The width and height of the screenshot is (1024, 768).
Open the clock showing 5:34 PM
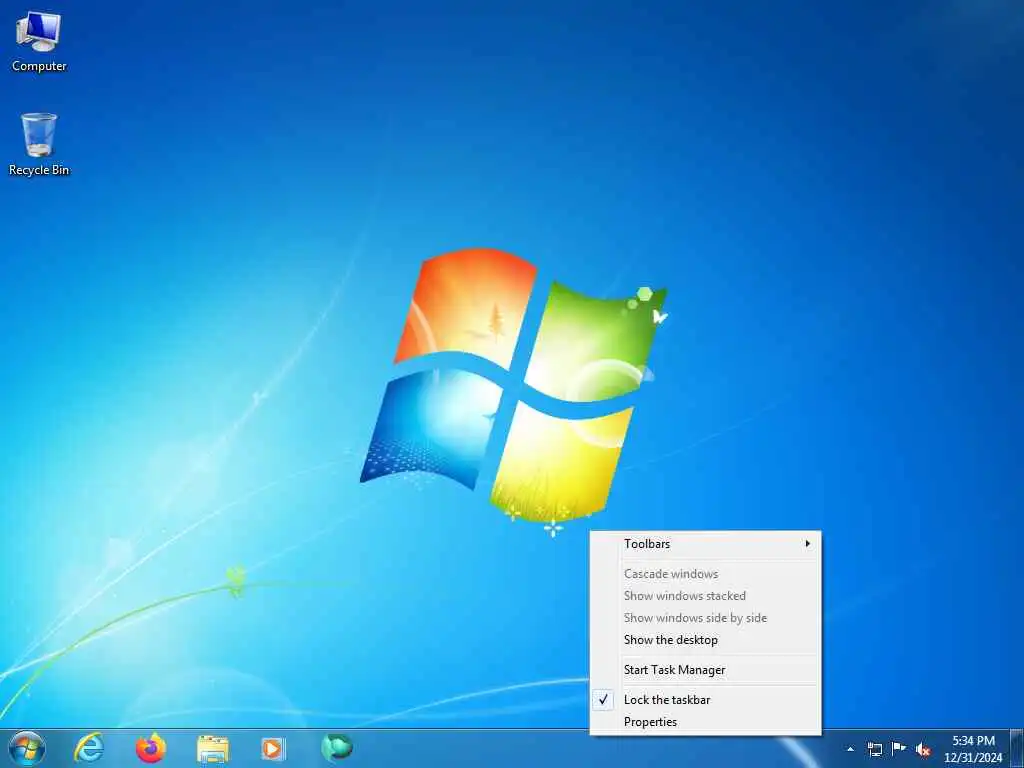point(973,749)
